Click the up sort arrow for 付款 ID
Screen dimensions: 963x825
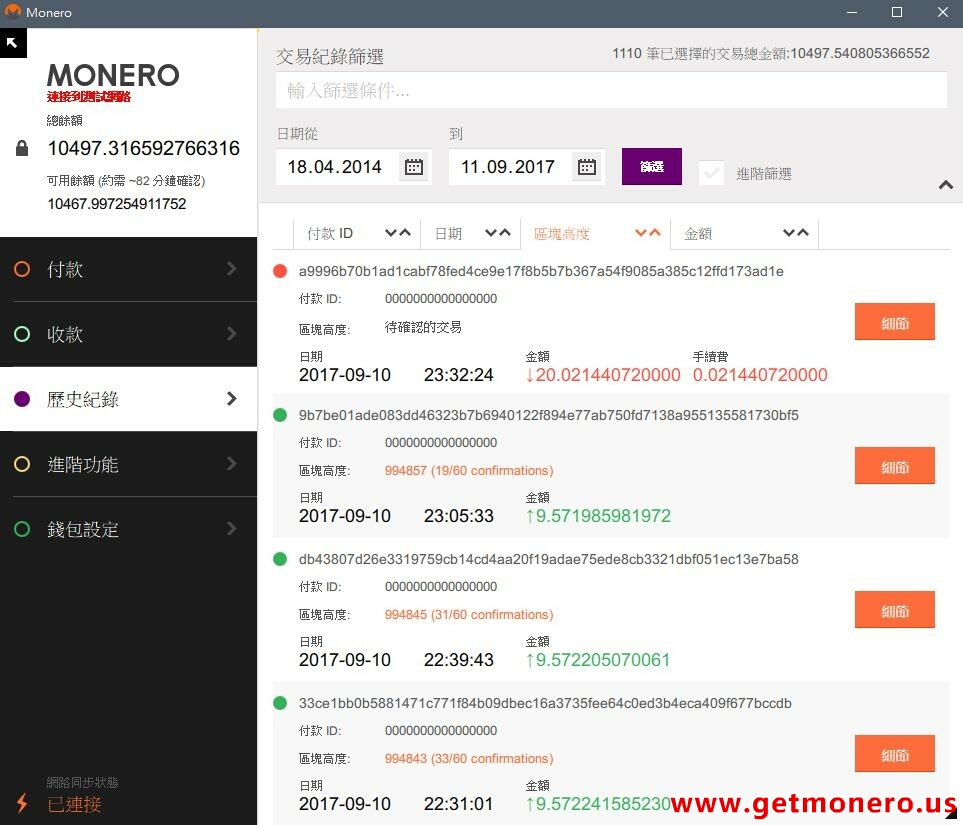(405, 233)
